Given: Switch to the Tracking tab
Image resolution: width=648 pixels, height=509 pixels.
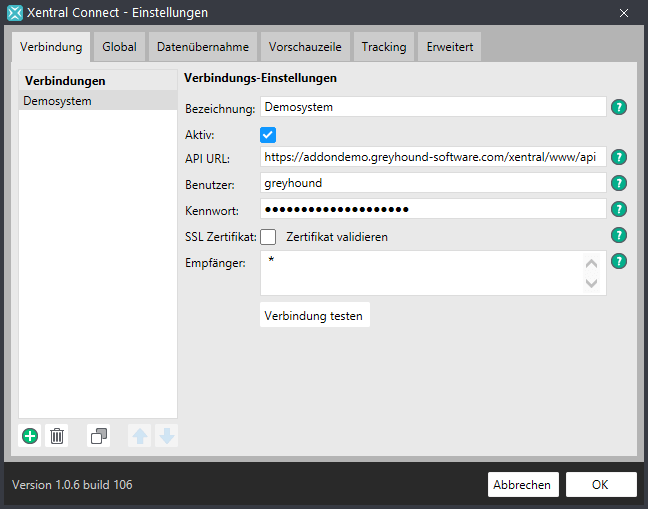Looking at the screenshot, I should point(384,47).
